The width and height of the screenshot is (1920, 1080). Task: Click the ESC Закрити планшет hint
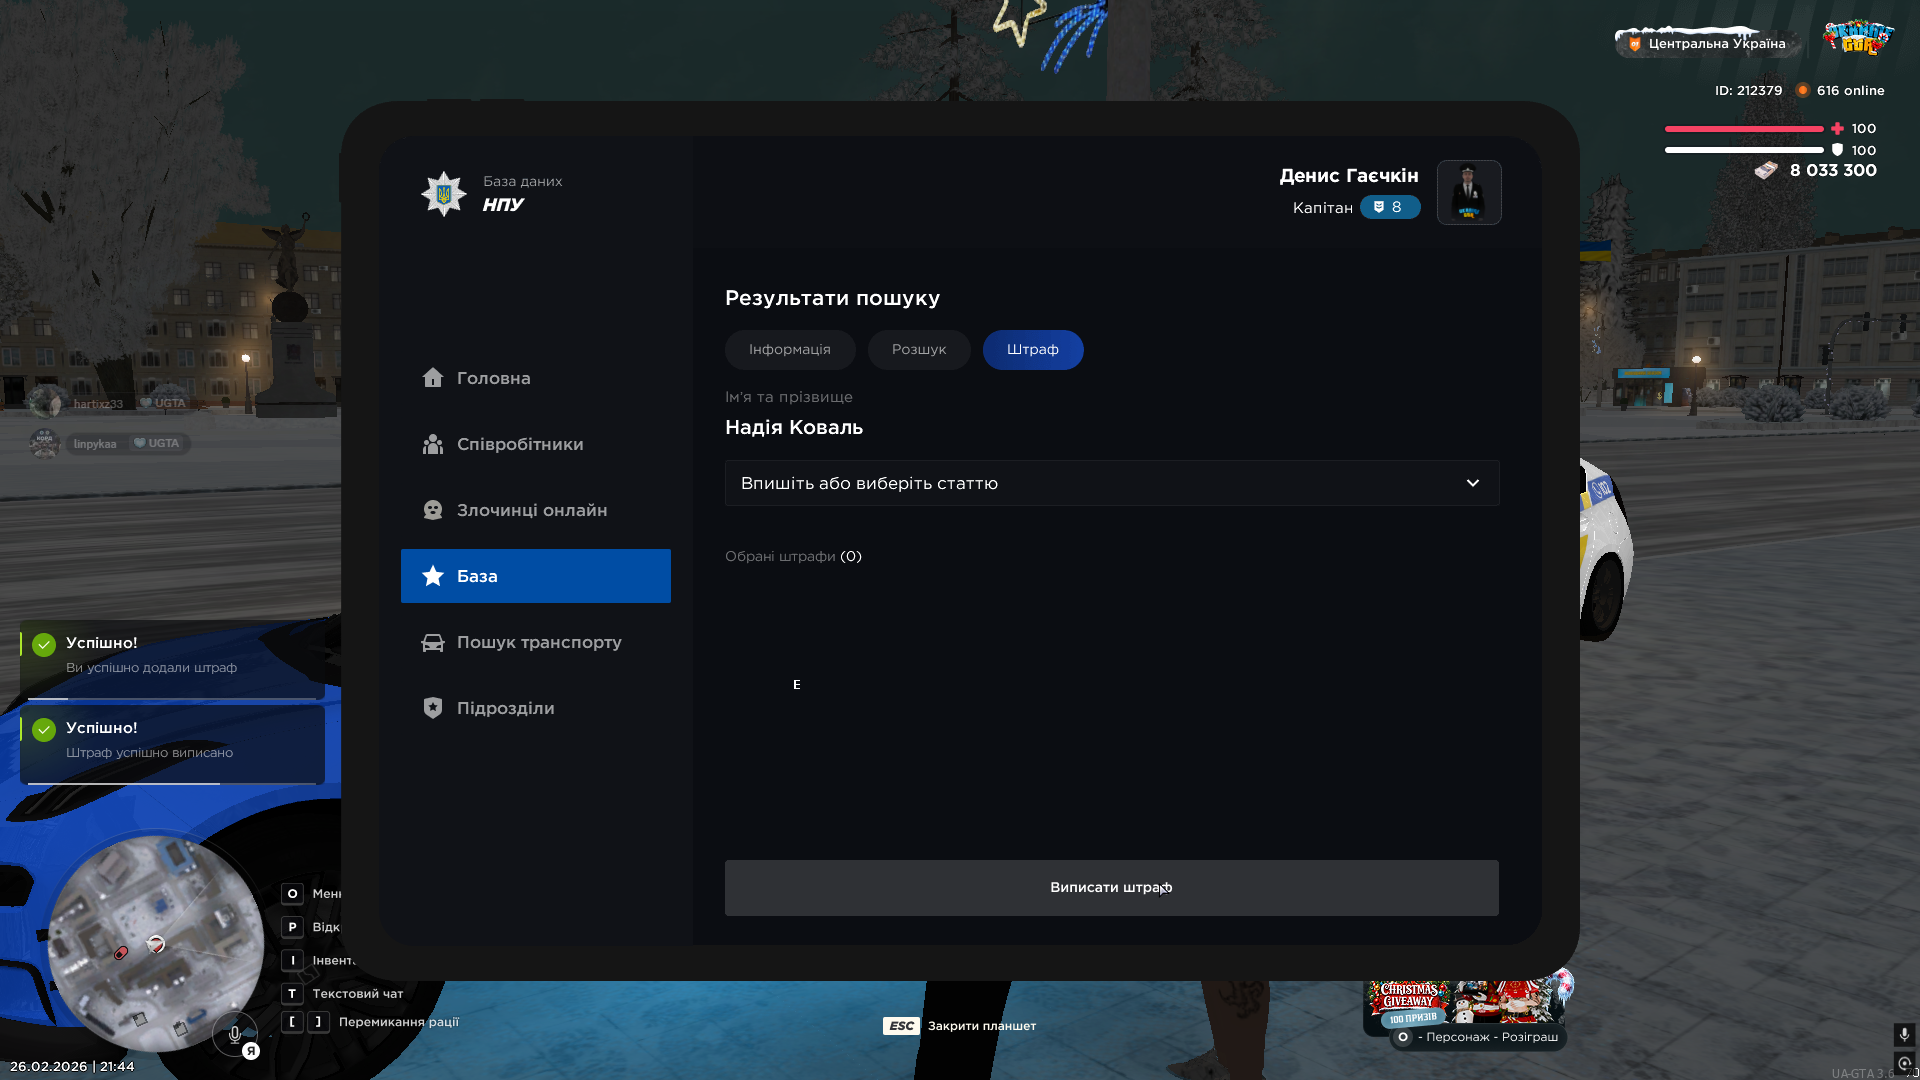click(x=959, y=1026)
